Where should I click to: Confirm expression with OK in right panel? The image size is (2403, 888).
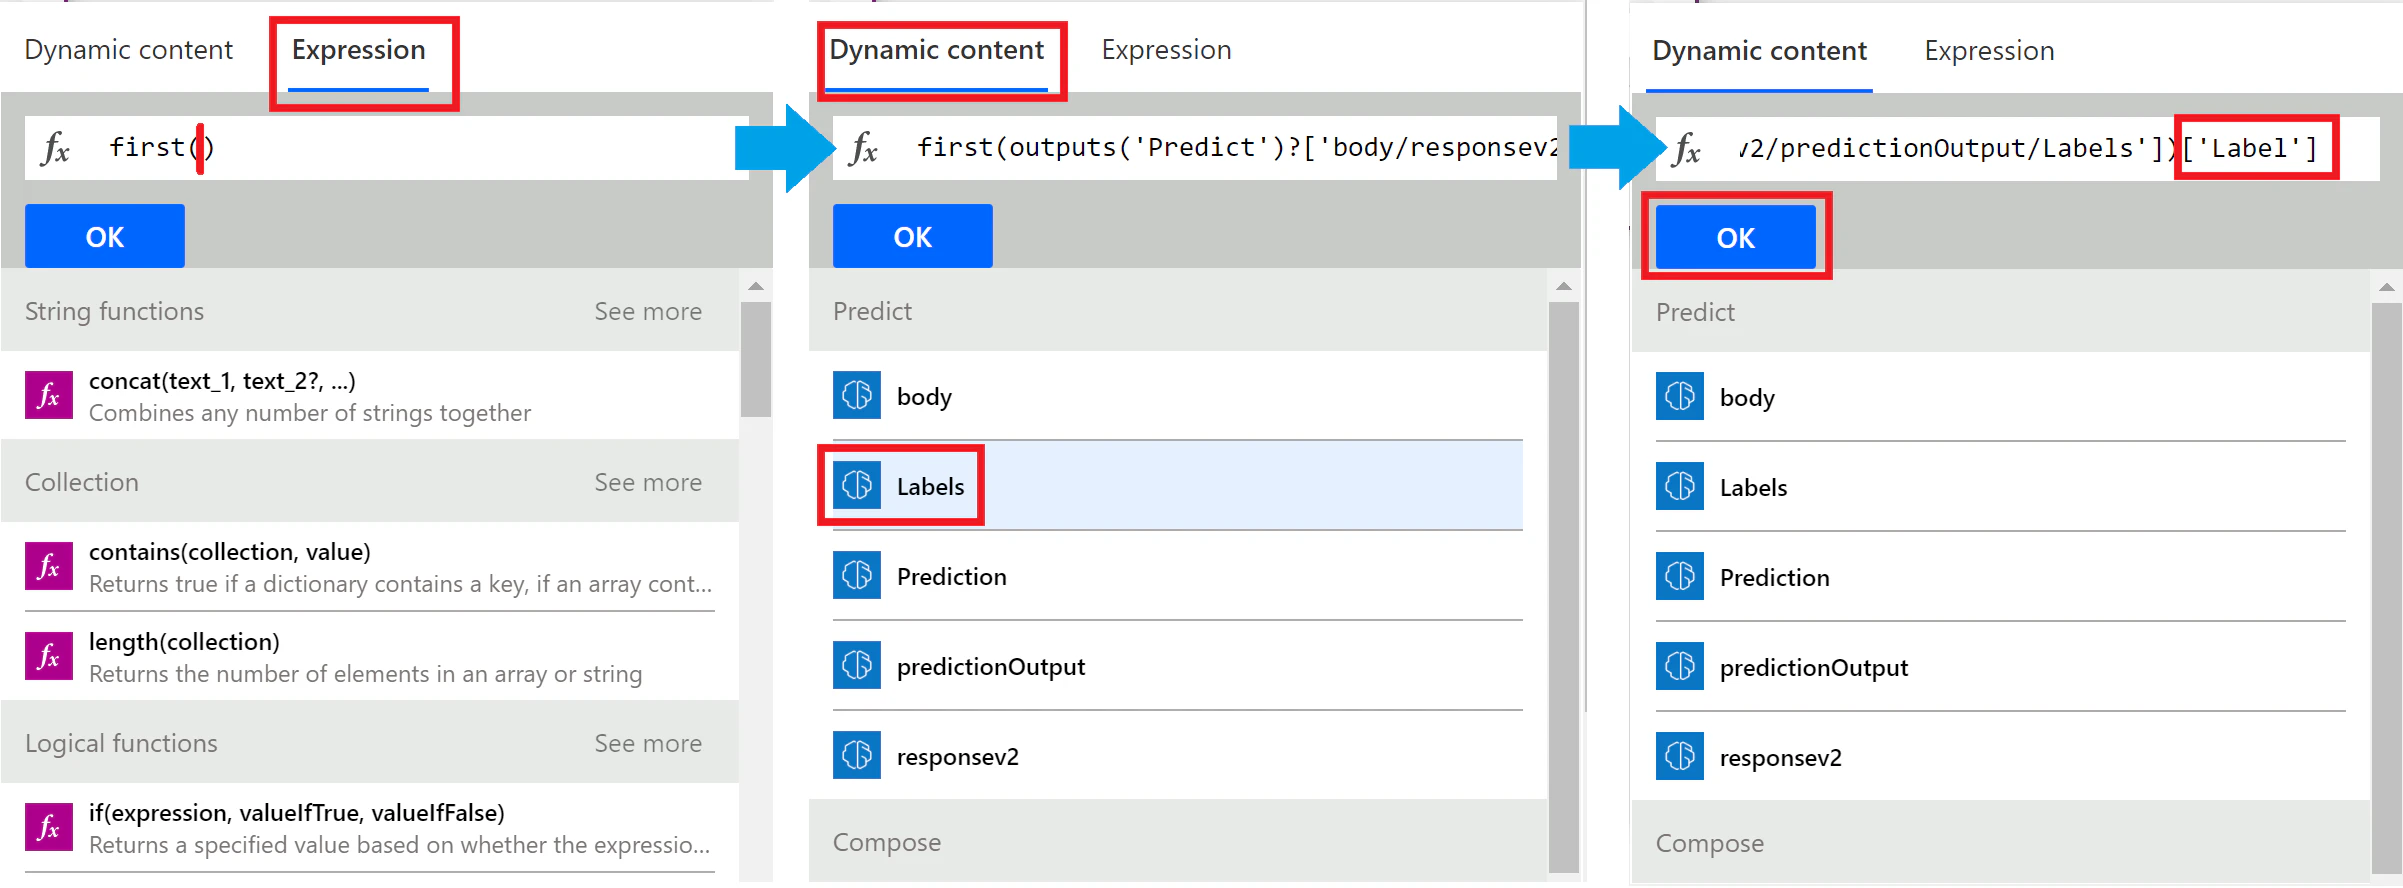[x=1736, y=237]
